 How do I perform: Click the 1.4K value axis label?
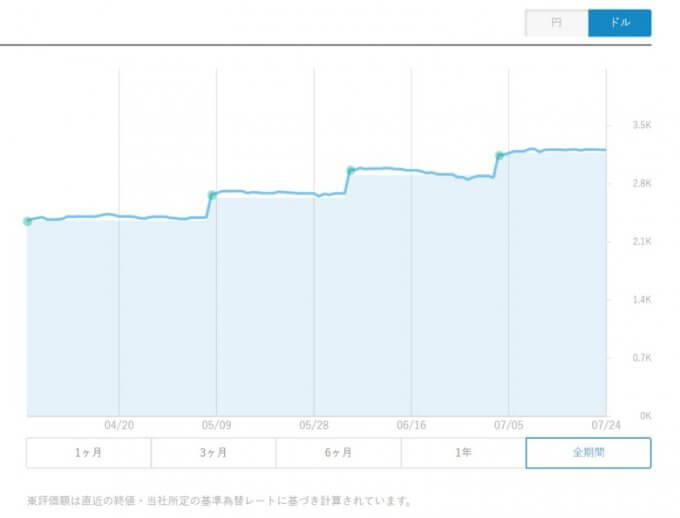pyautogui.click(x=642, y=300)
